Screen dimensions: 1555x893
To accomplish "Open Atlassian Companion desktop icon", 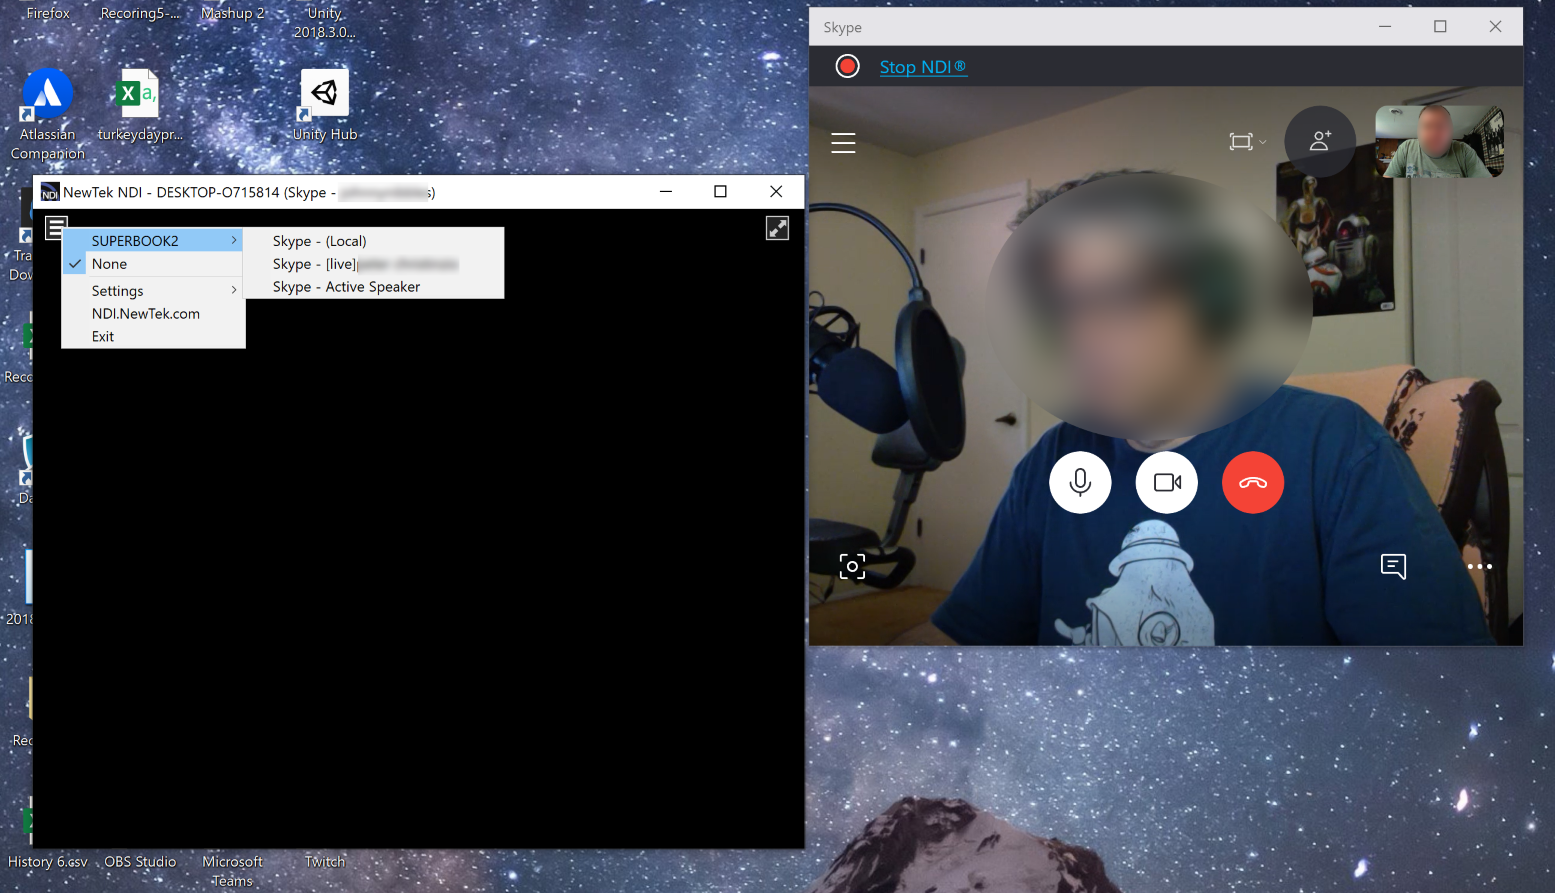I will [x=47, y=113].
